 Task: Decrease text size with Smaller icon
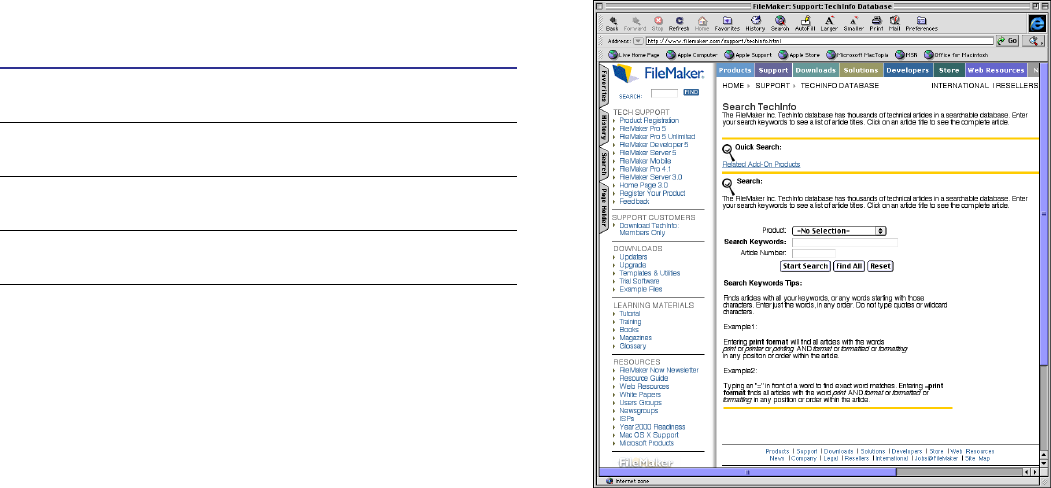(x=853, y=21)
